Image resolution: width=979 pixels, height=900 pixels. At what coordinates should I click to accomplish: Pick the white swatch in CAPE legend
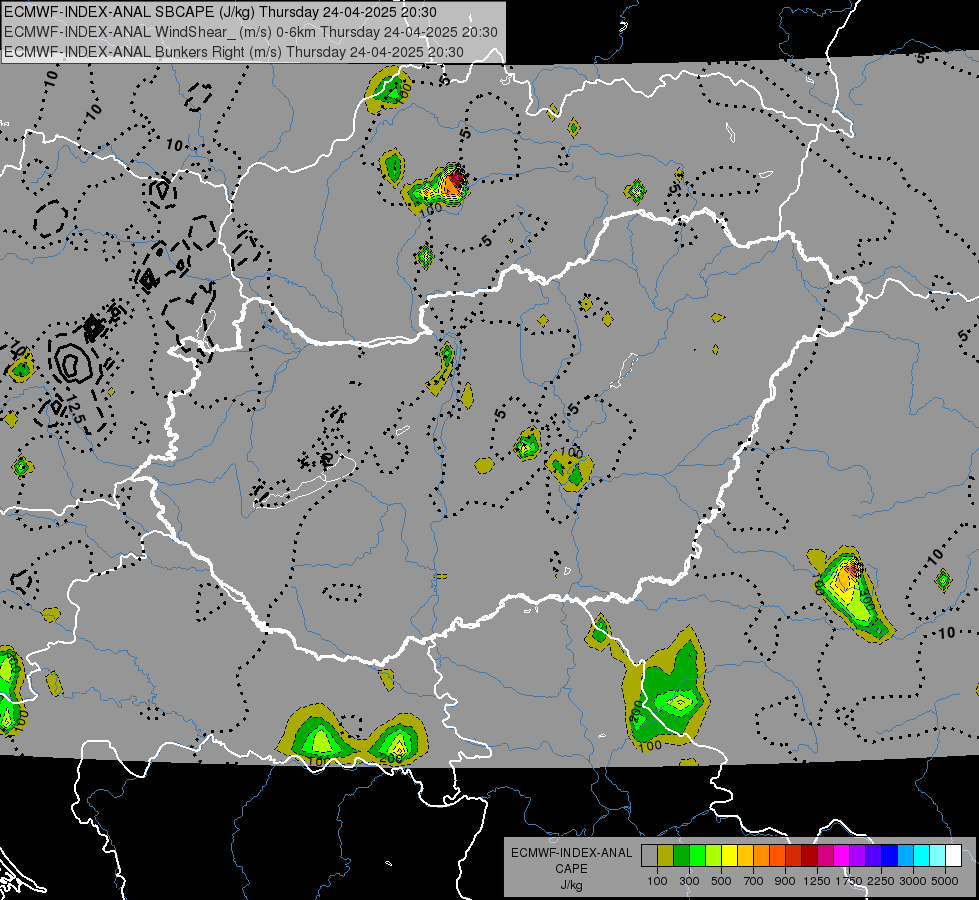tap(953, 855)
